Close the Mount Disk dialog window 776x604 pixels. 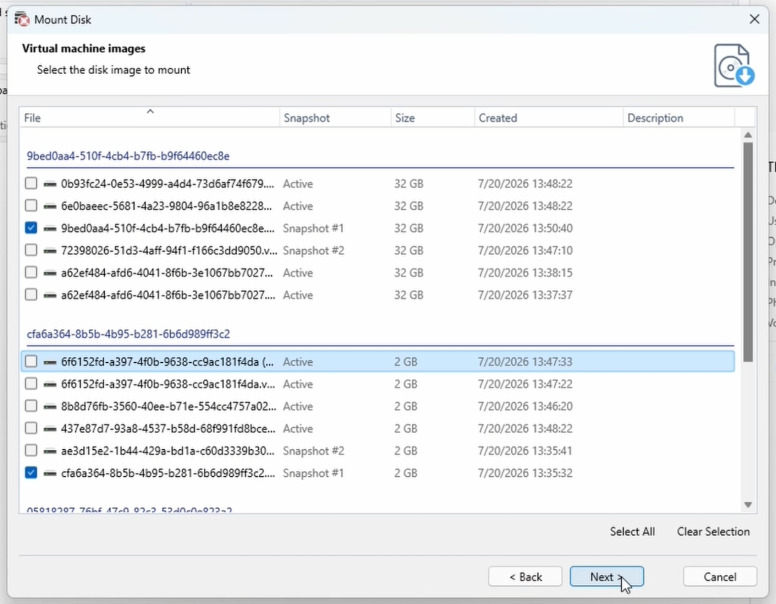(x=754, y=19)
